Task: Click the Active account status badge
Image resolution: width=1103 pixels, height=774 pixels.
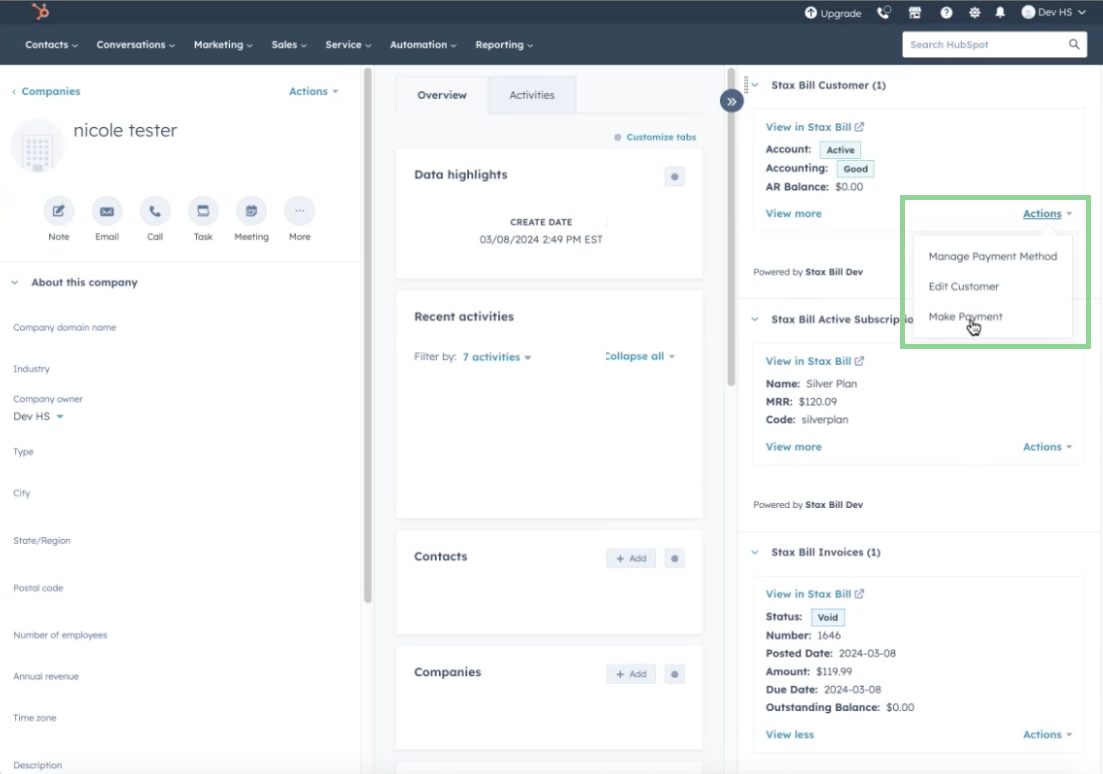Action: point(840,150)
